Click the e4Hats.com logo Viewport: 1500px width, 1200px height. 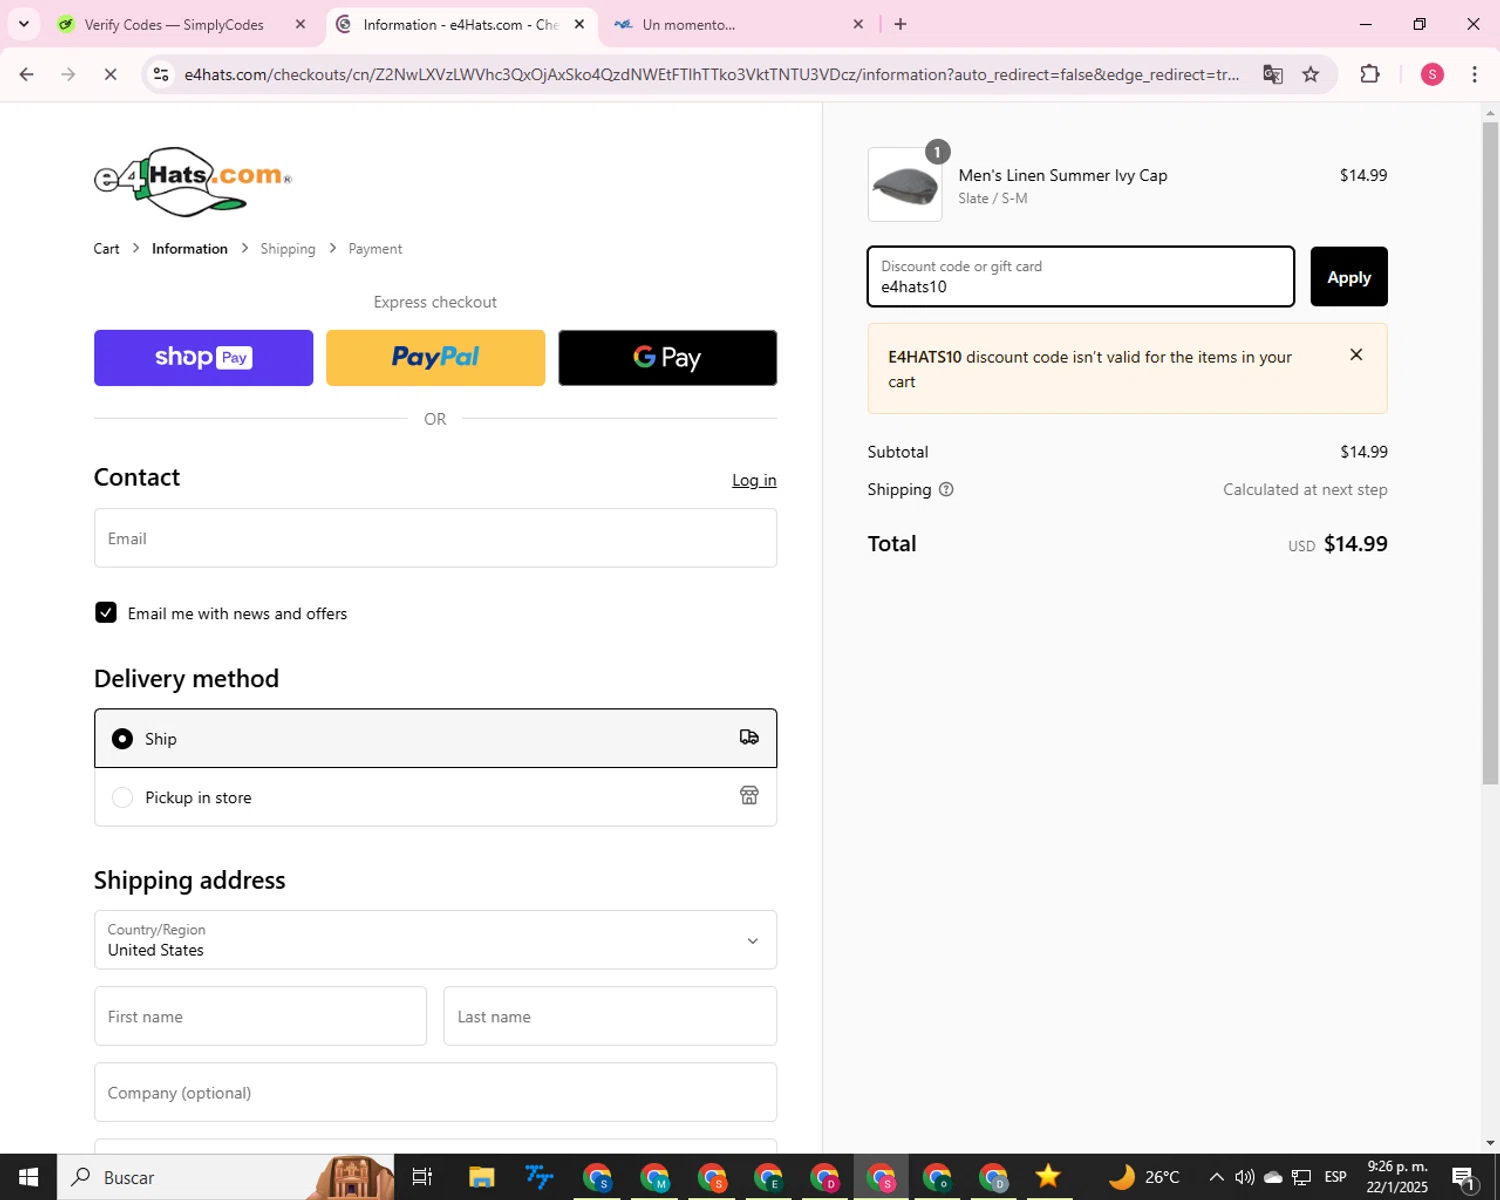click(193, 181)
